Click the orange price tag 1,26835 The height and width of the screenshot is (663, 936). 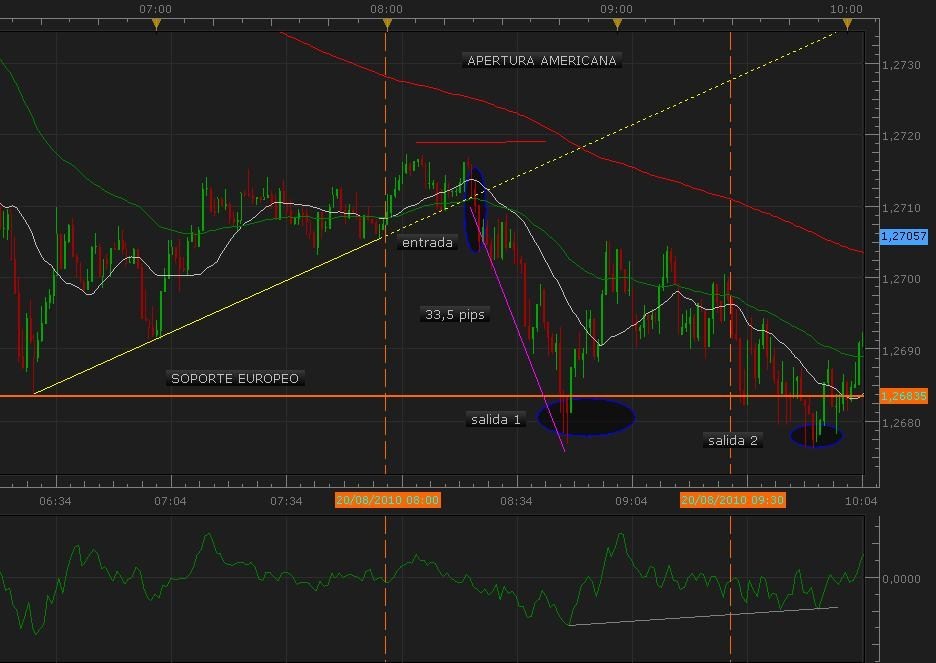[904, 396]
